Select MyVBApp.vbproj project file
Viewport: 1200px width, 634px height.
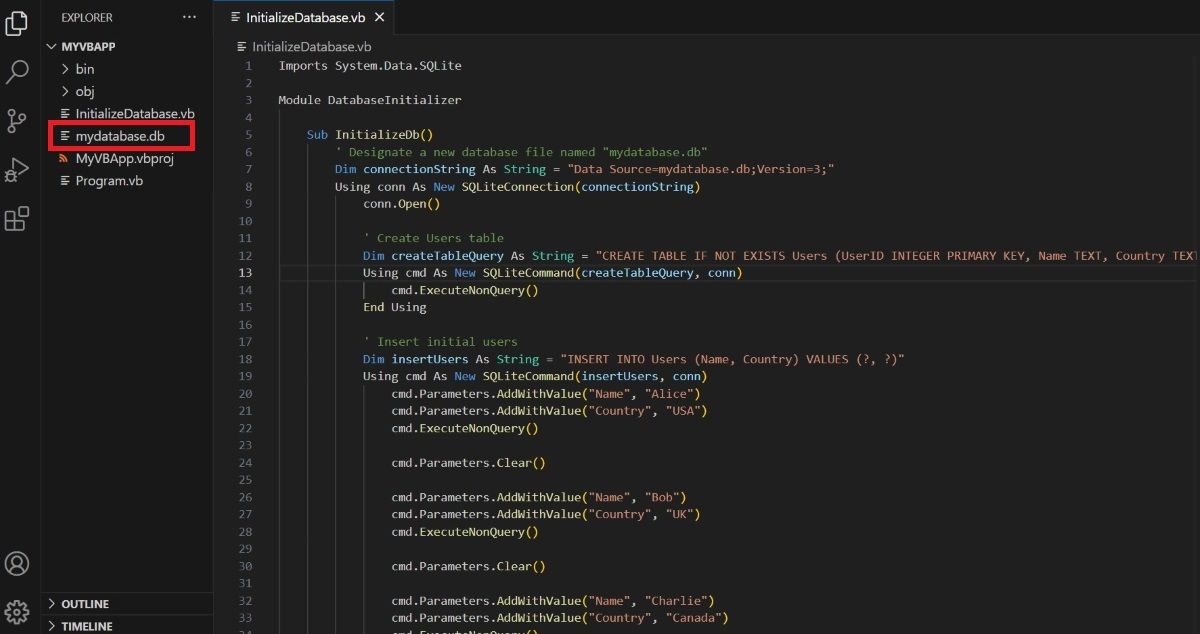[124, 157]
